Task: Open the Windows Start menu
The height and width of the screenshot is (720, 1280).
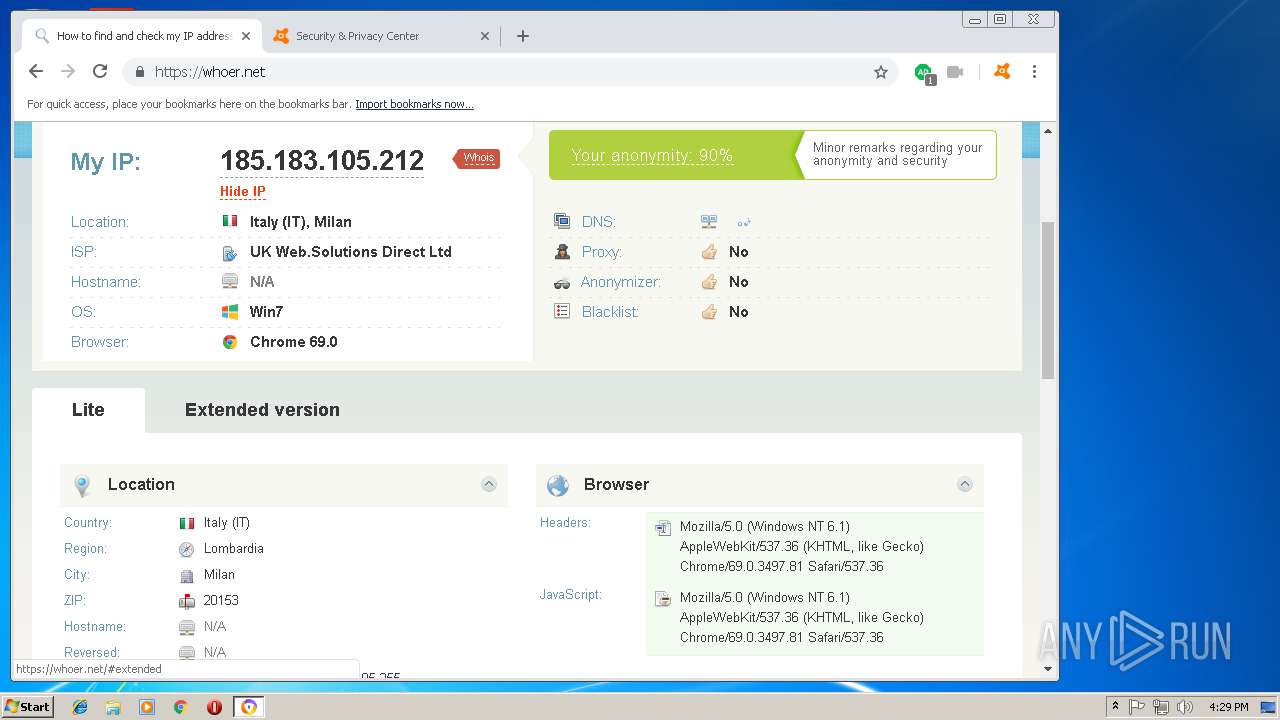Action: pyautogui.click(x=28, y=706)
